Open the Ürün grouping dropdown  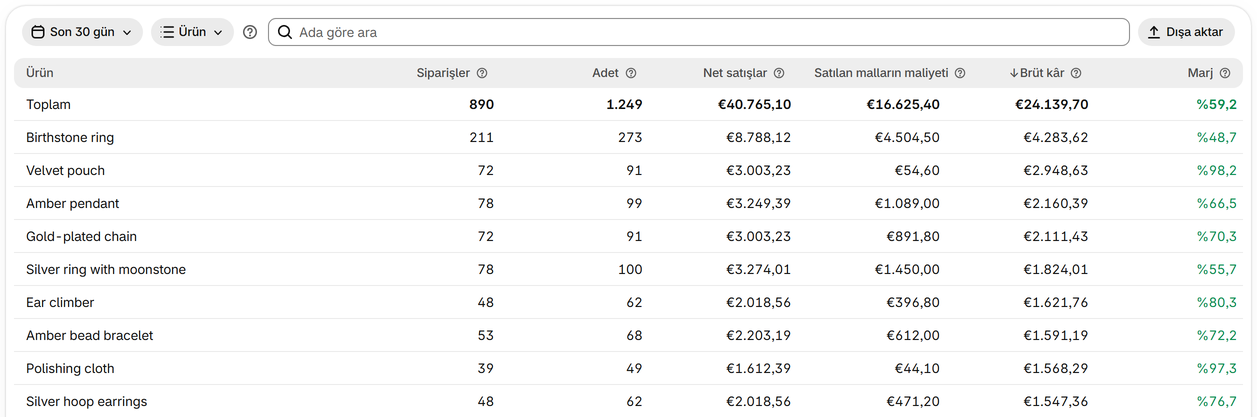tap(192, 32)
